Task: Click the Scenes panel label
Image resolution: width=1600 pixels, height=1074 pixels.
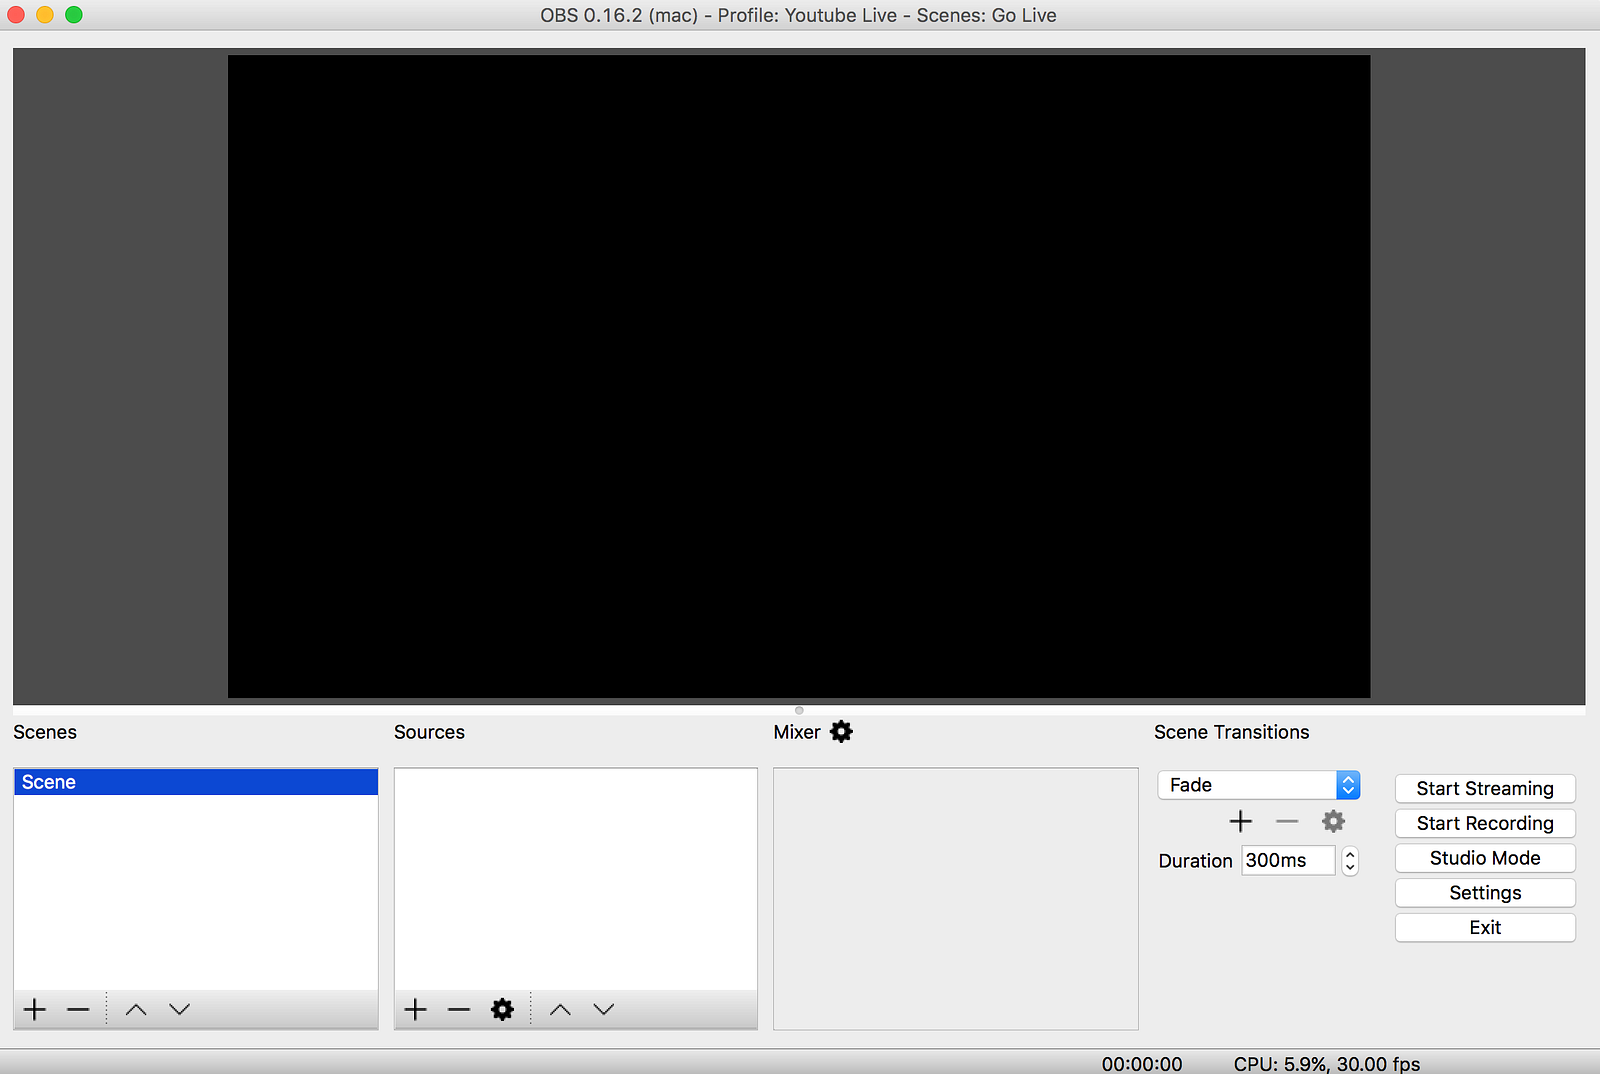Action: tap(45, 732)
